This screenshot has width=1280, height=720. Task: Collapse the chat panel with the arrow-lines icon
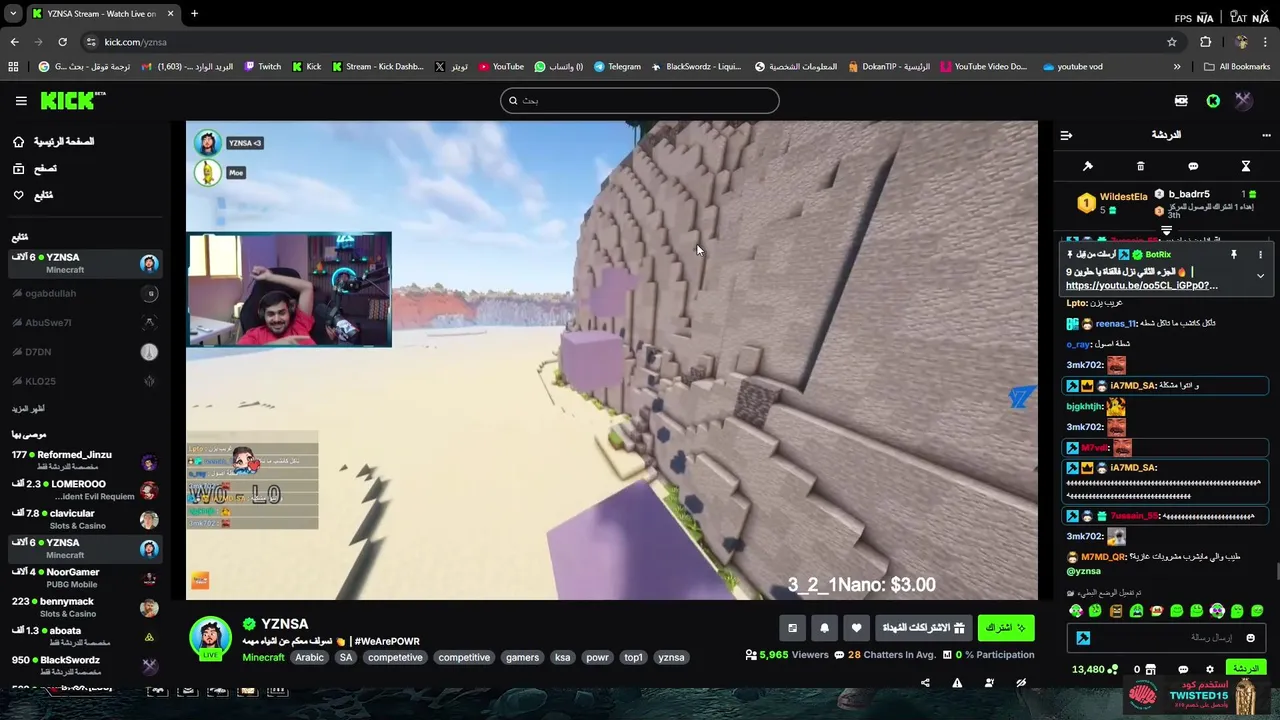coord(1066,135)
